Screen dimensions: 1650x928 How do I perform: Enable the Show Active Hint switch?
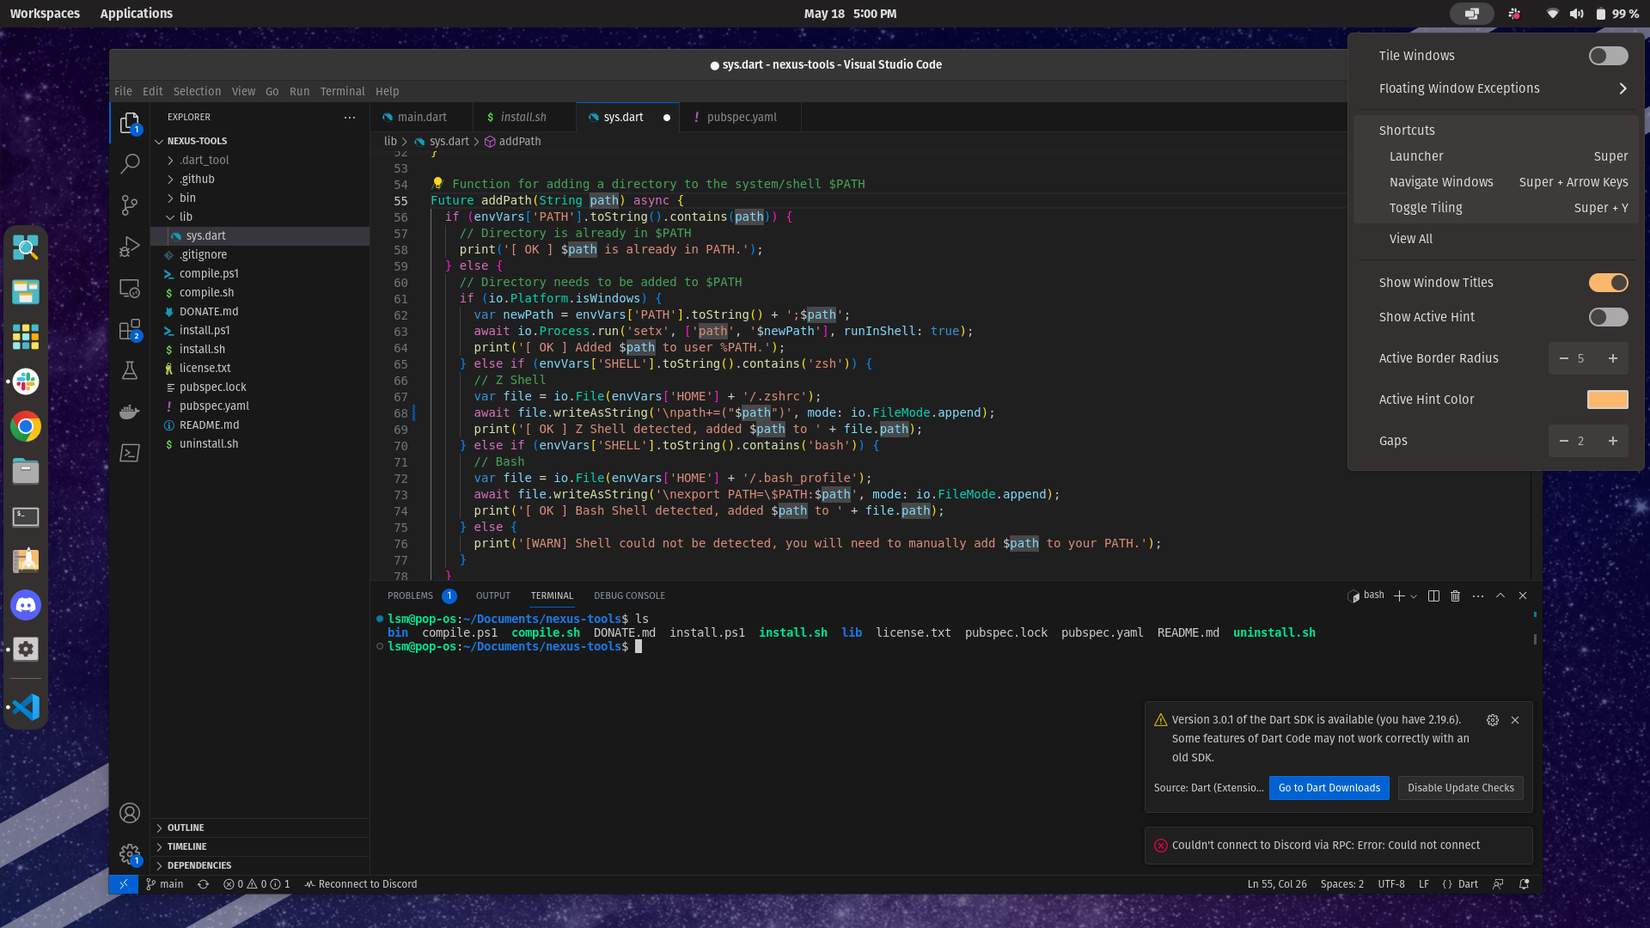point(1608,317)
